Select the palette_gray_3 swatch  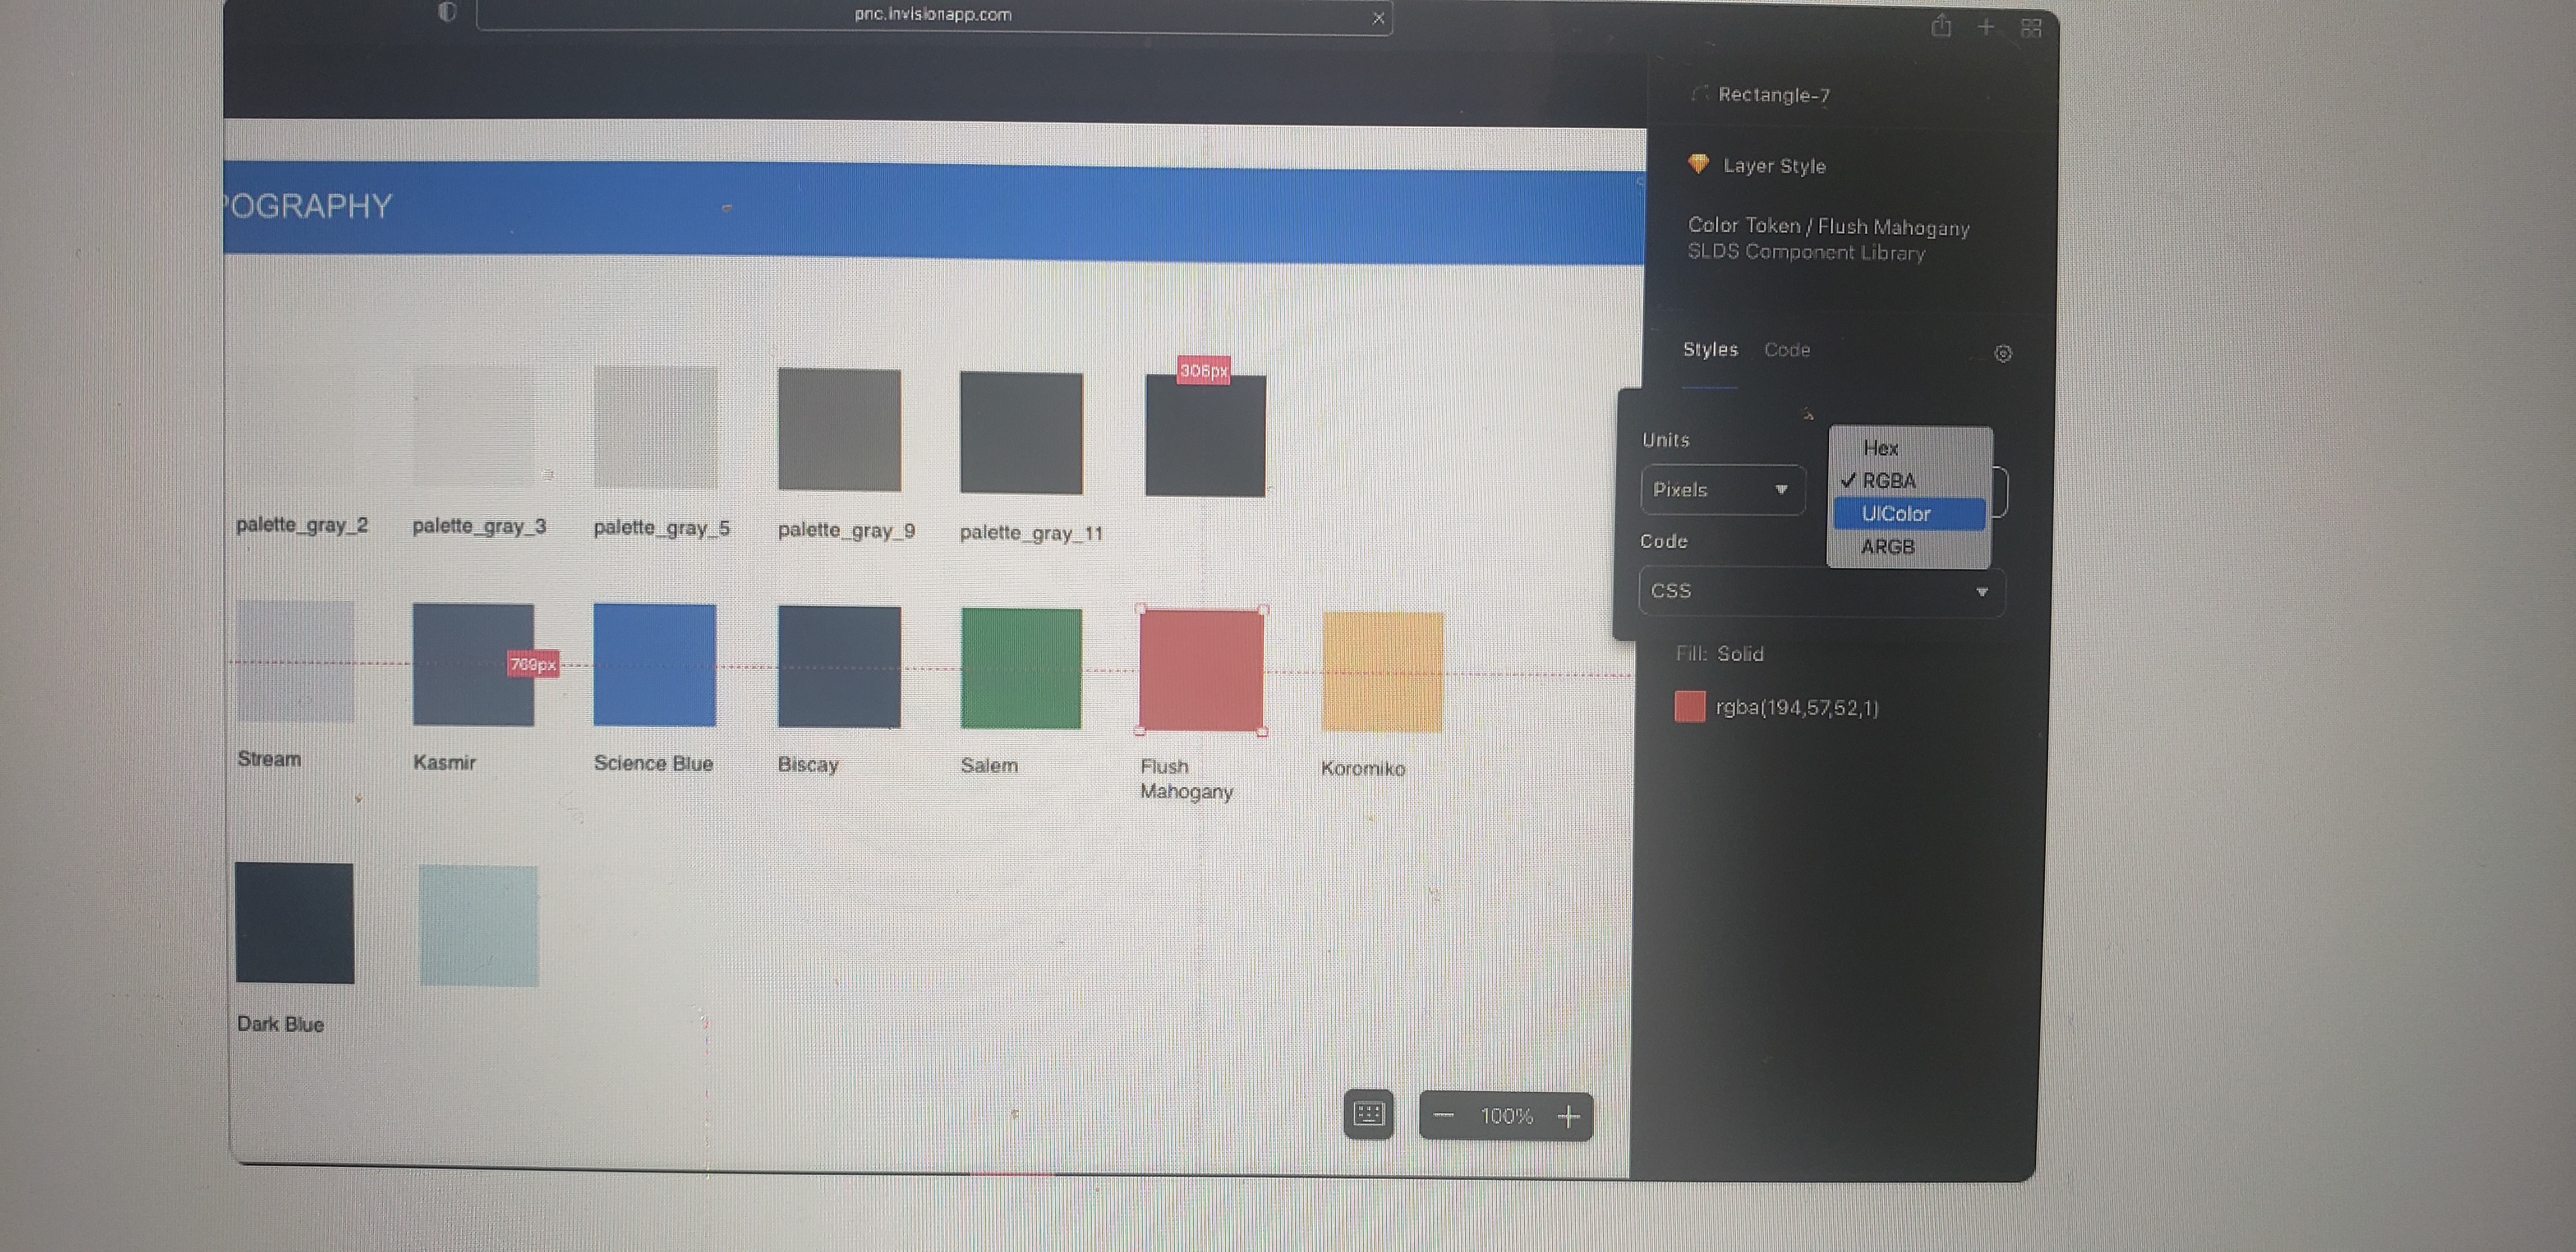coord(473,425)
